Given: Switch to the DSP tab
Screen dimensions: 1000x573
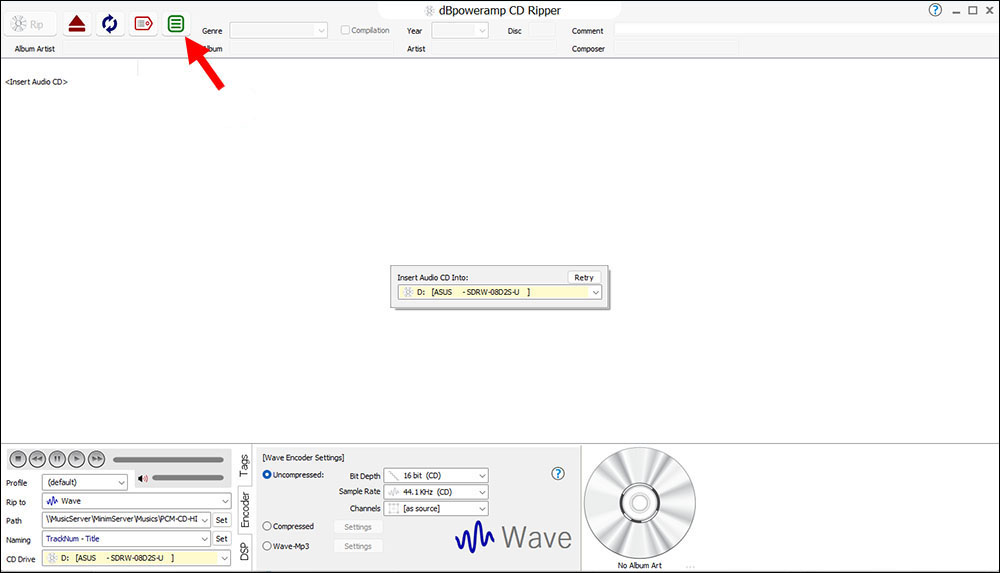Looking at the screenshot, I should click(x=244, y=549).
